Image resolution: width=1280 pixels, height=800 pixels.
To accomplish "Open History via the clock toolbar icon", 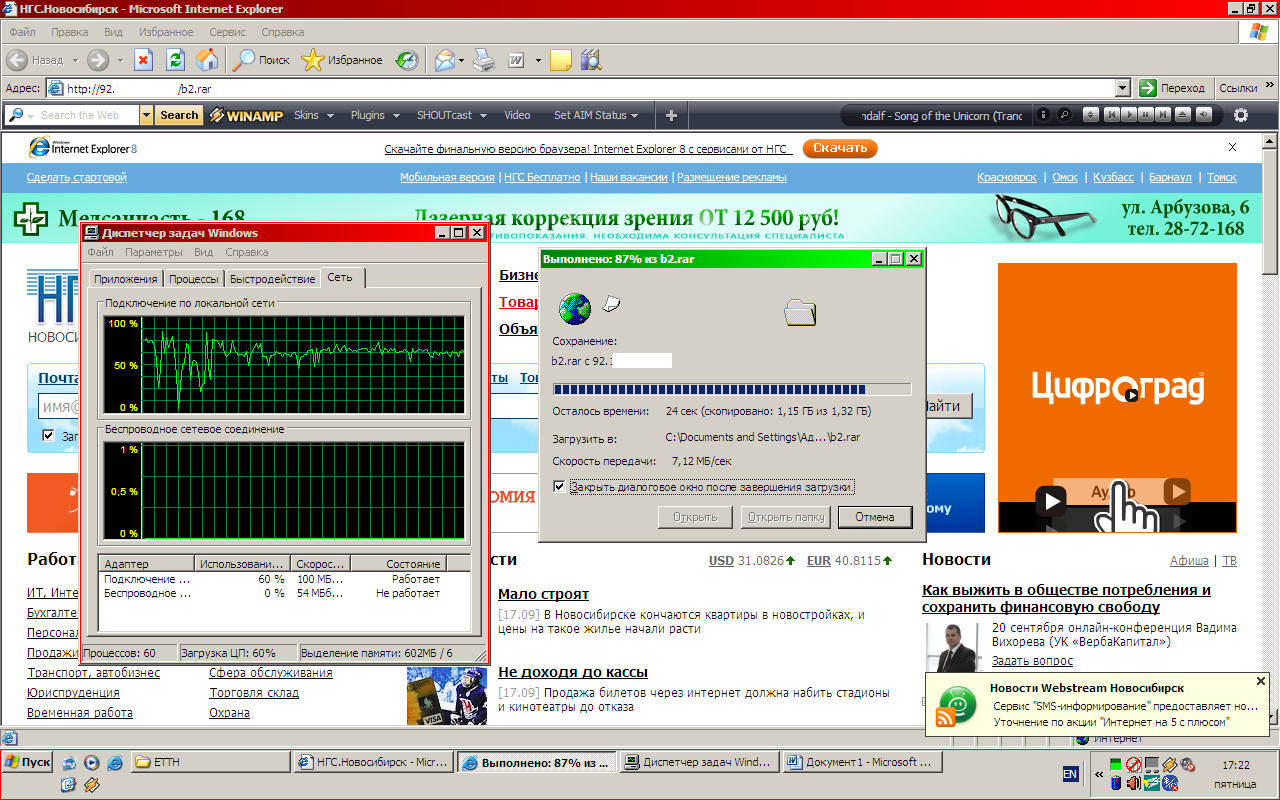I will [407, 60].
